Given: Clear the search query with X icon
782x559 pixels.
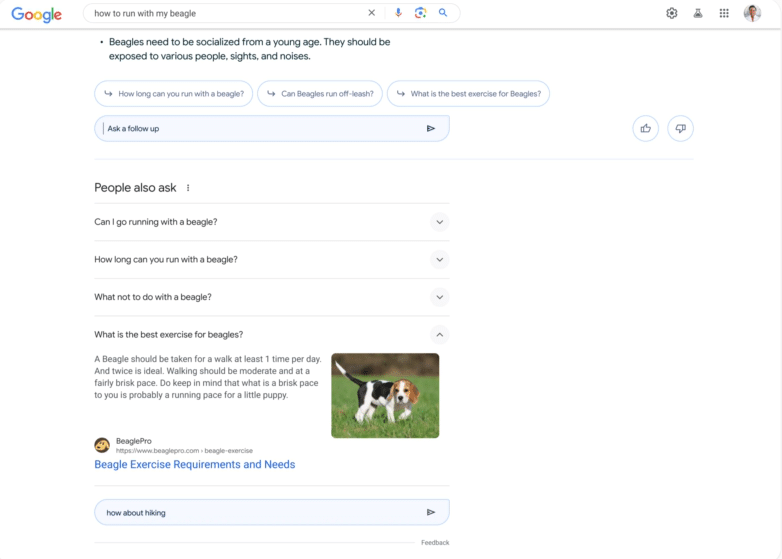Looking at the screenshot, I should 372,13.
